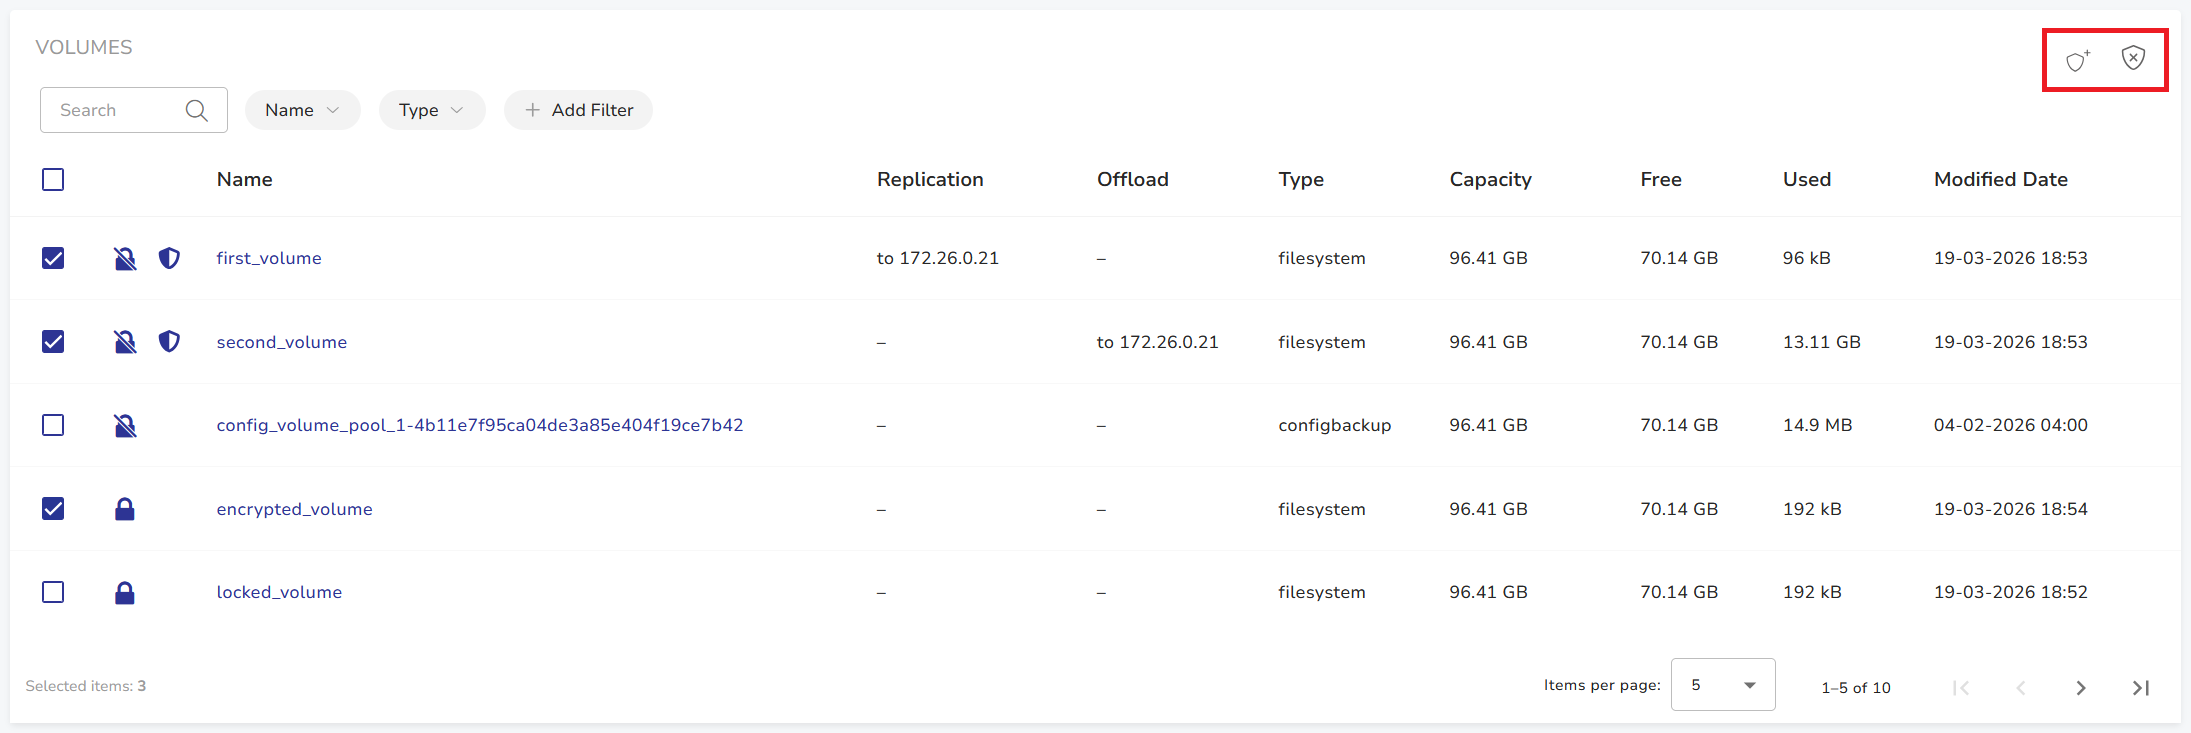Expand the Type filter dropdown
2191x733 pixels.
(x=431, y=110)
